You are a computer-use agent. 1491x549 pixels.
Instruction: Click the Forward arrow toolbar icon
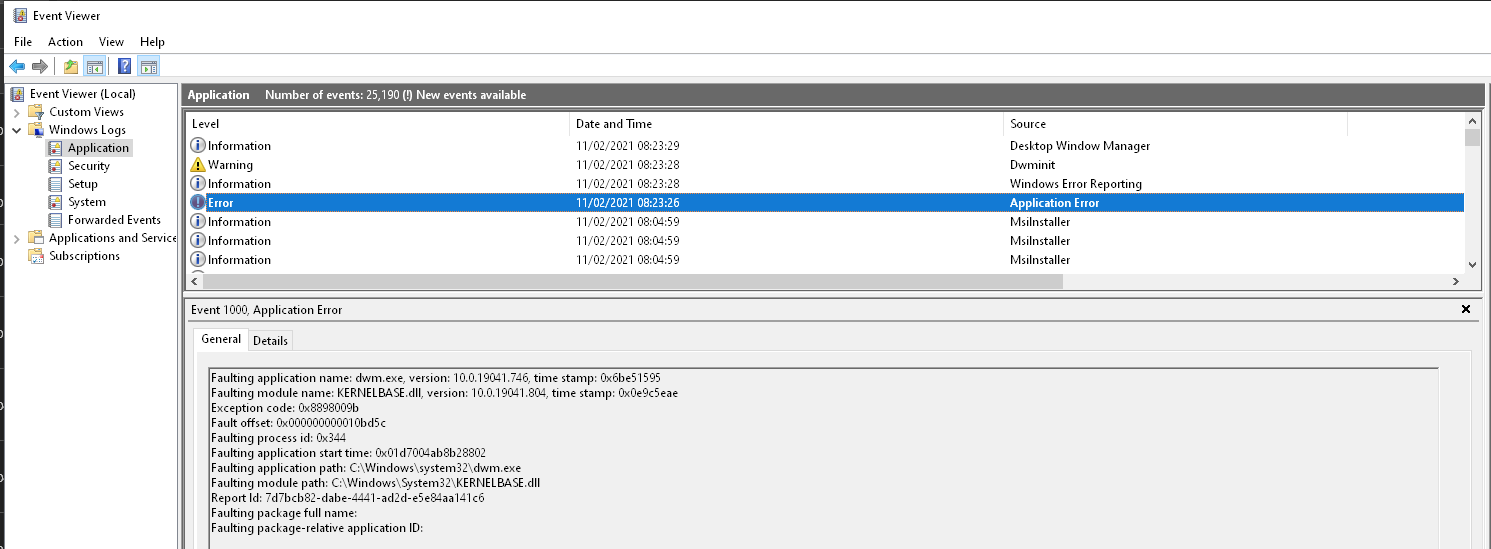pyautogui.click(x=40, y=67)
